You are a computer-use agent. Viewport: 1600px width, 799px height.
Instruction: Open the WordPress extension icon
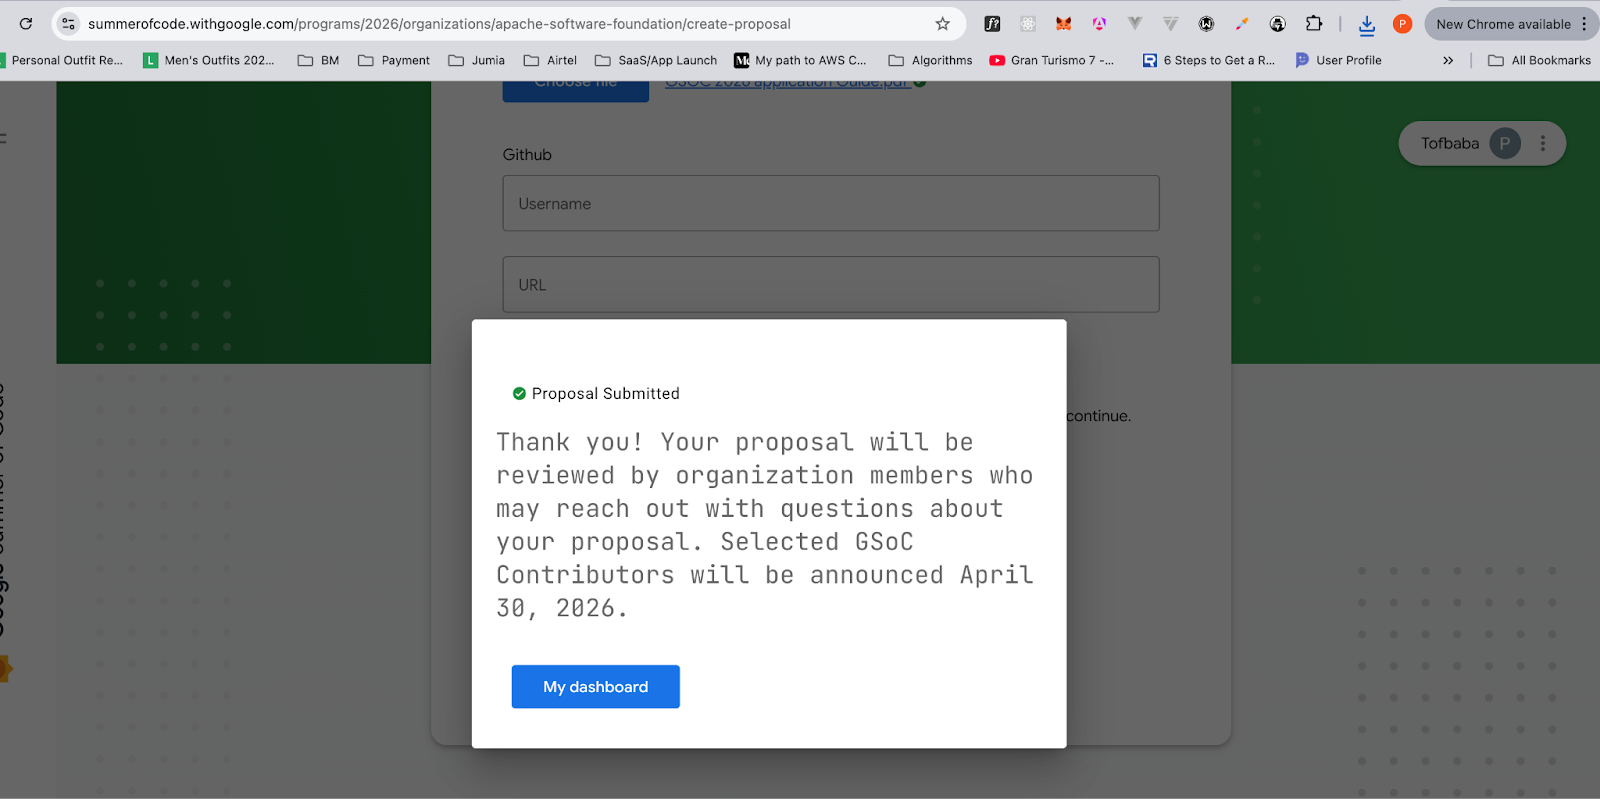(x=1206, y=24)
